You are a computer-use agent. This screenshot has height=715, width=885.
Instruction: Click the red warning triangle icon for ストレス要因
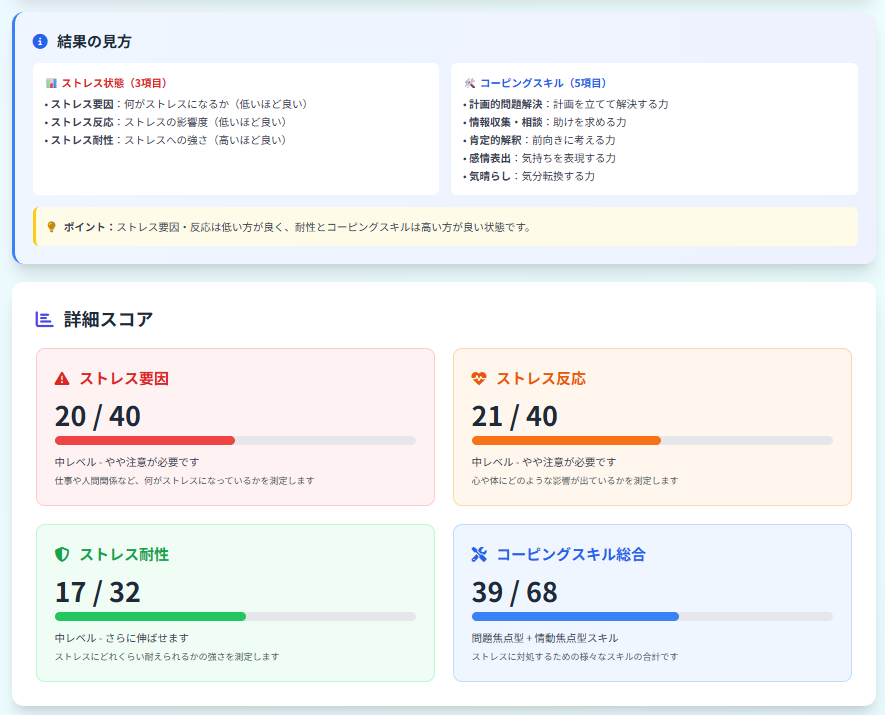tap(62, 379)
